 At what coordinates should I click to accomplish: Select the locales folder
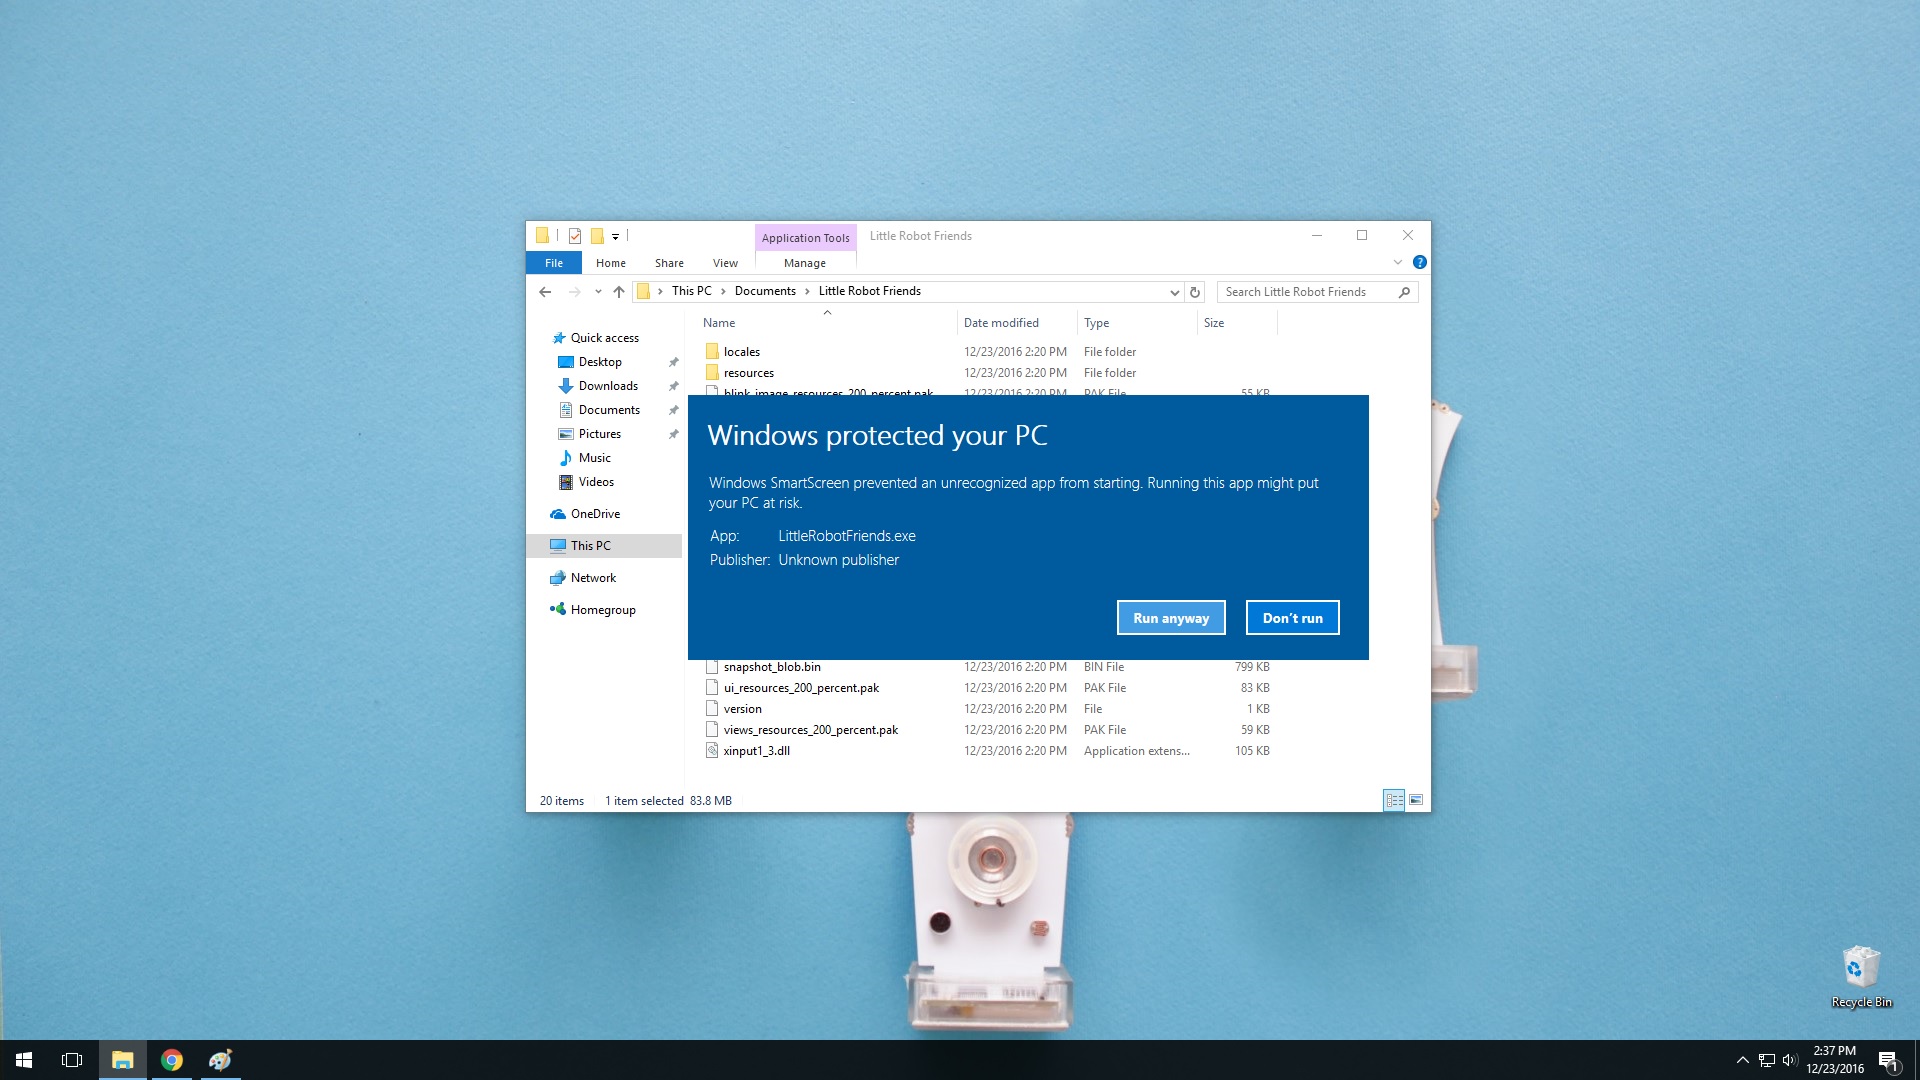click(x=741, y=351)
